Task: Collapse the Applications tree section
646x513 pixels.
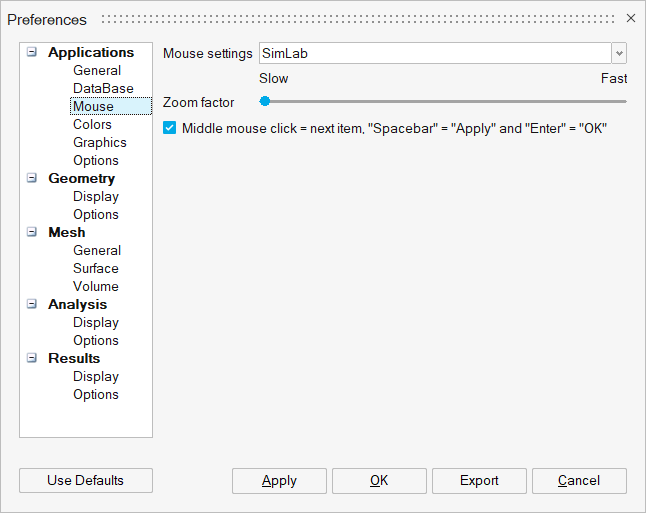Action: point(32,53)
